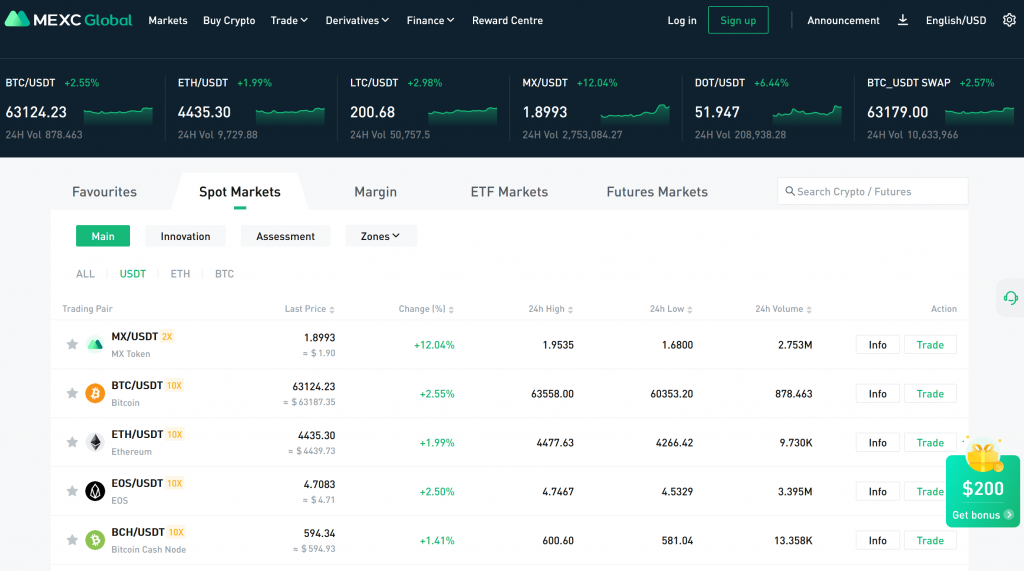Favourite BTC/USDT with star

tap(72, 393)
